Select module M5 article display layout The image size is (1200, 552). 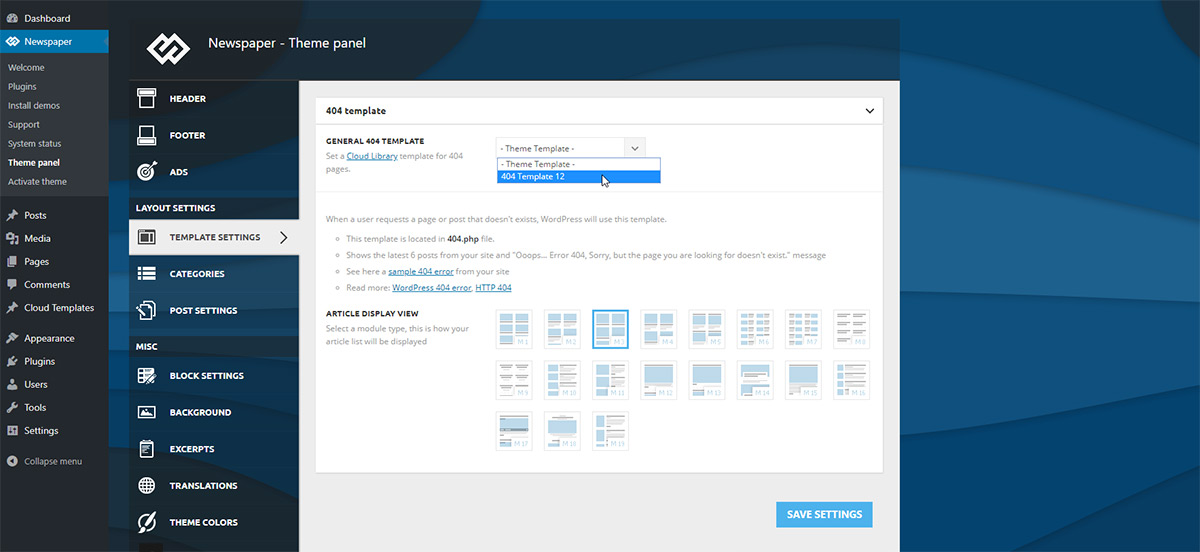coord(707,329)
